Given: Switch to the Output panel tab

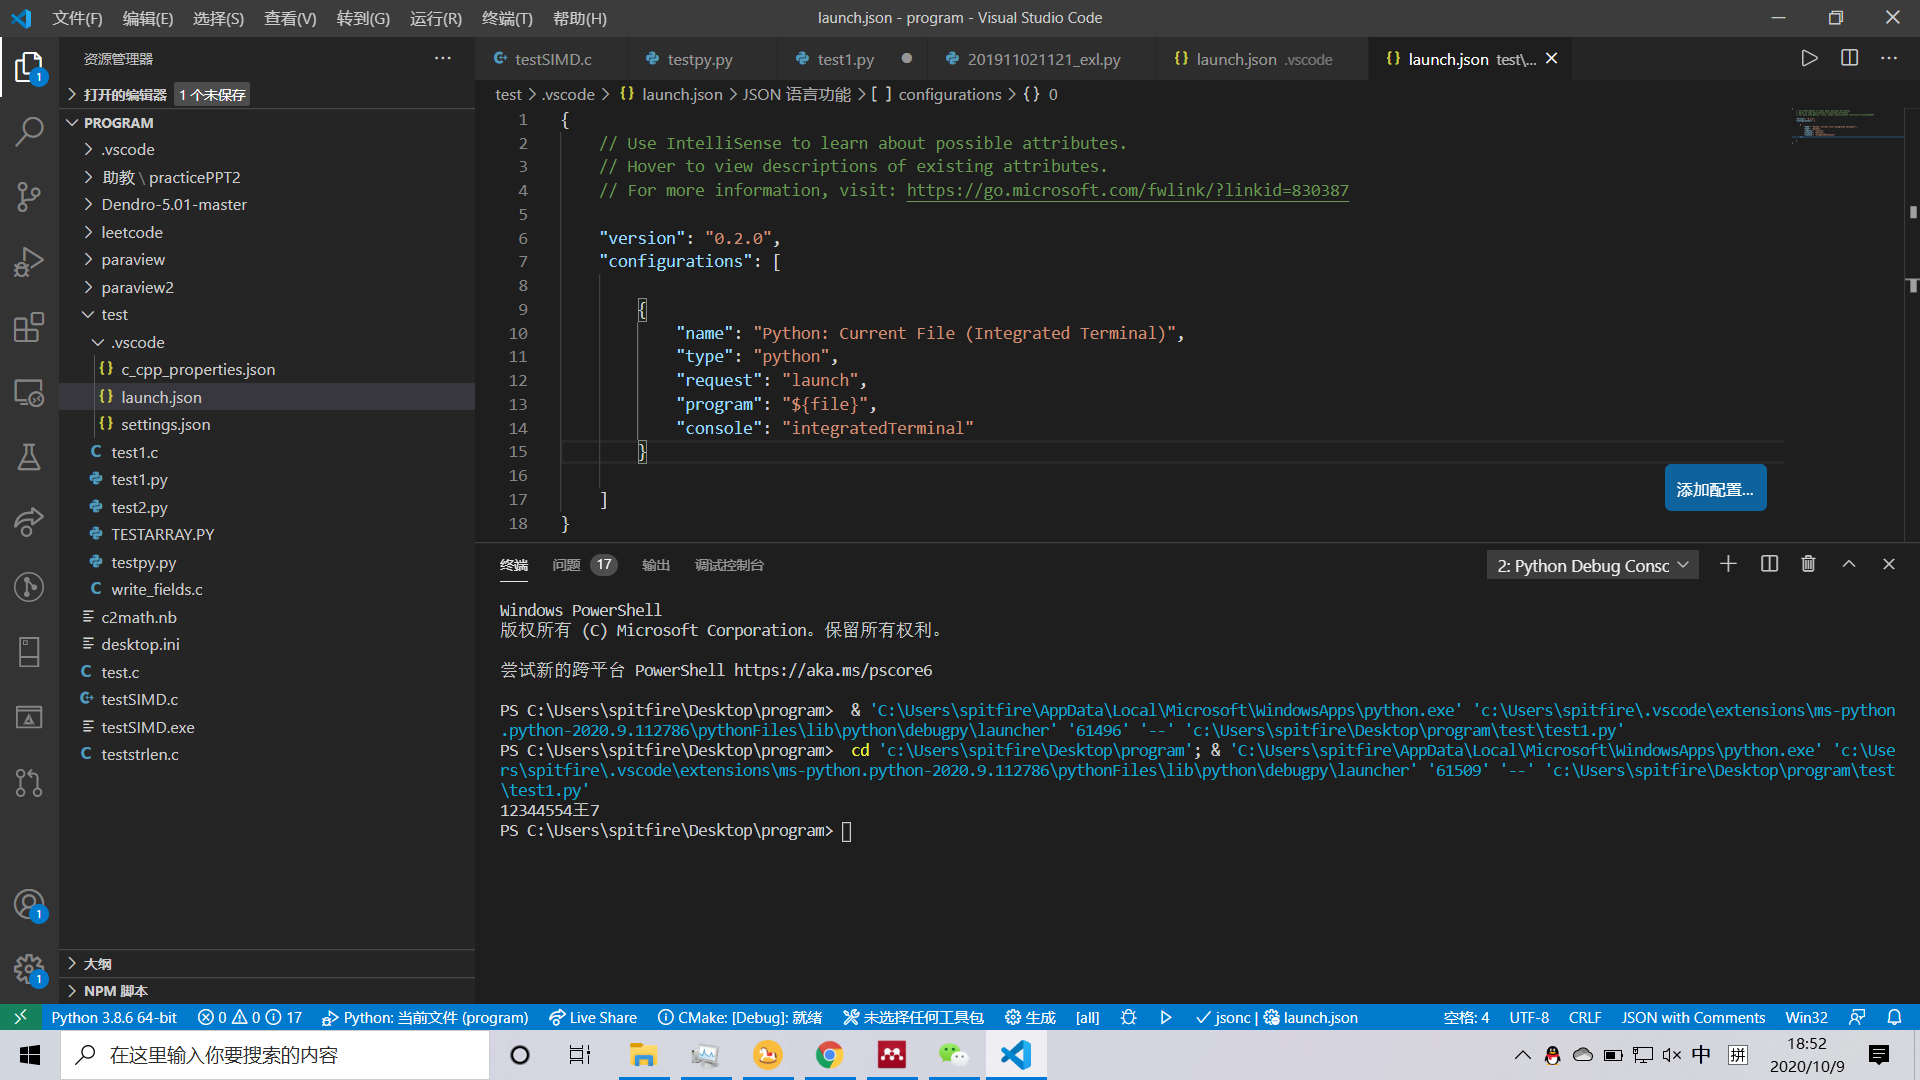Looking at the screenshot, I should (x=655, y=565).
